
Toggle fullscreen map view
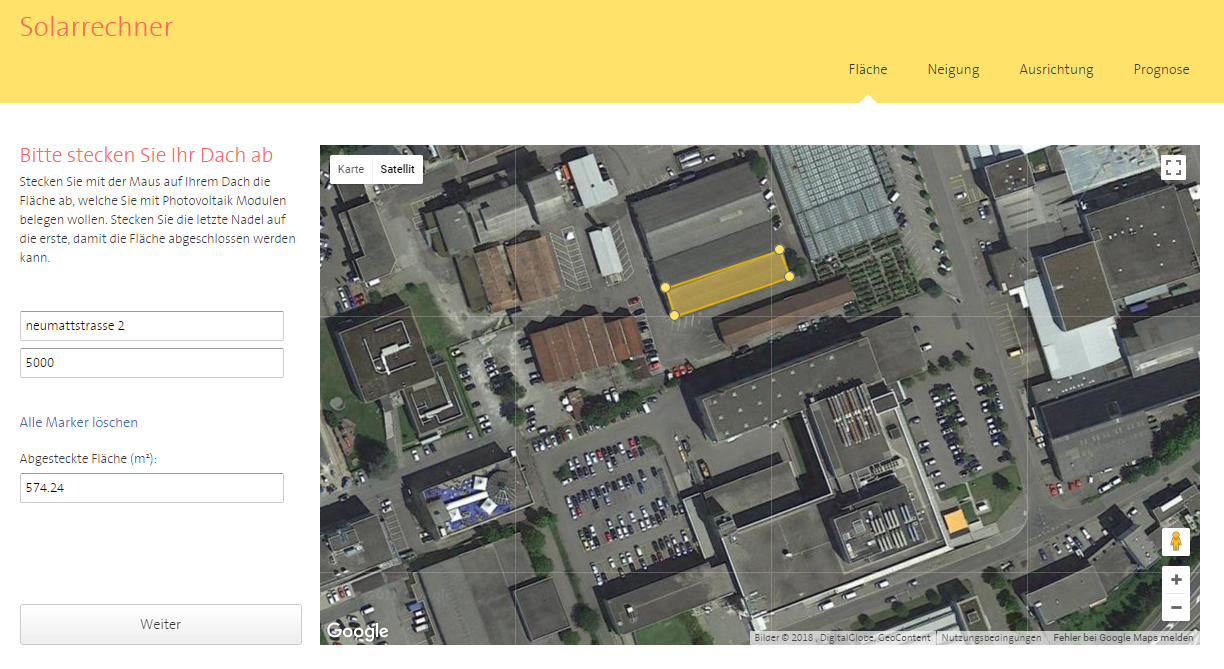pyautogui.click(x=1173, y=168)
